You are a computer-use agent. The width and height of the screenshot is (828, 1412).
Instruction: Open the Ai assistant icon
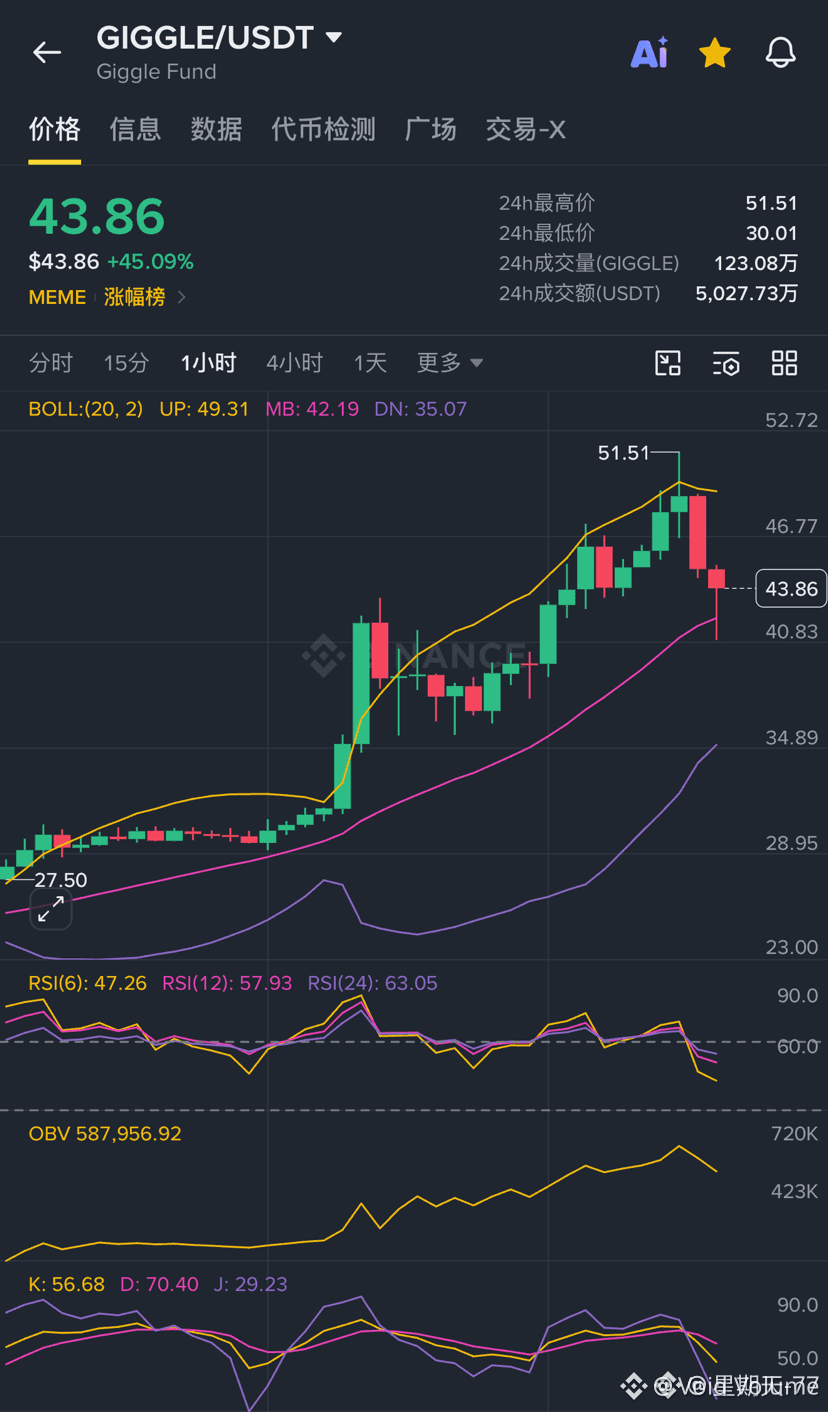[x=649, y=52]
